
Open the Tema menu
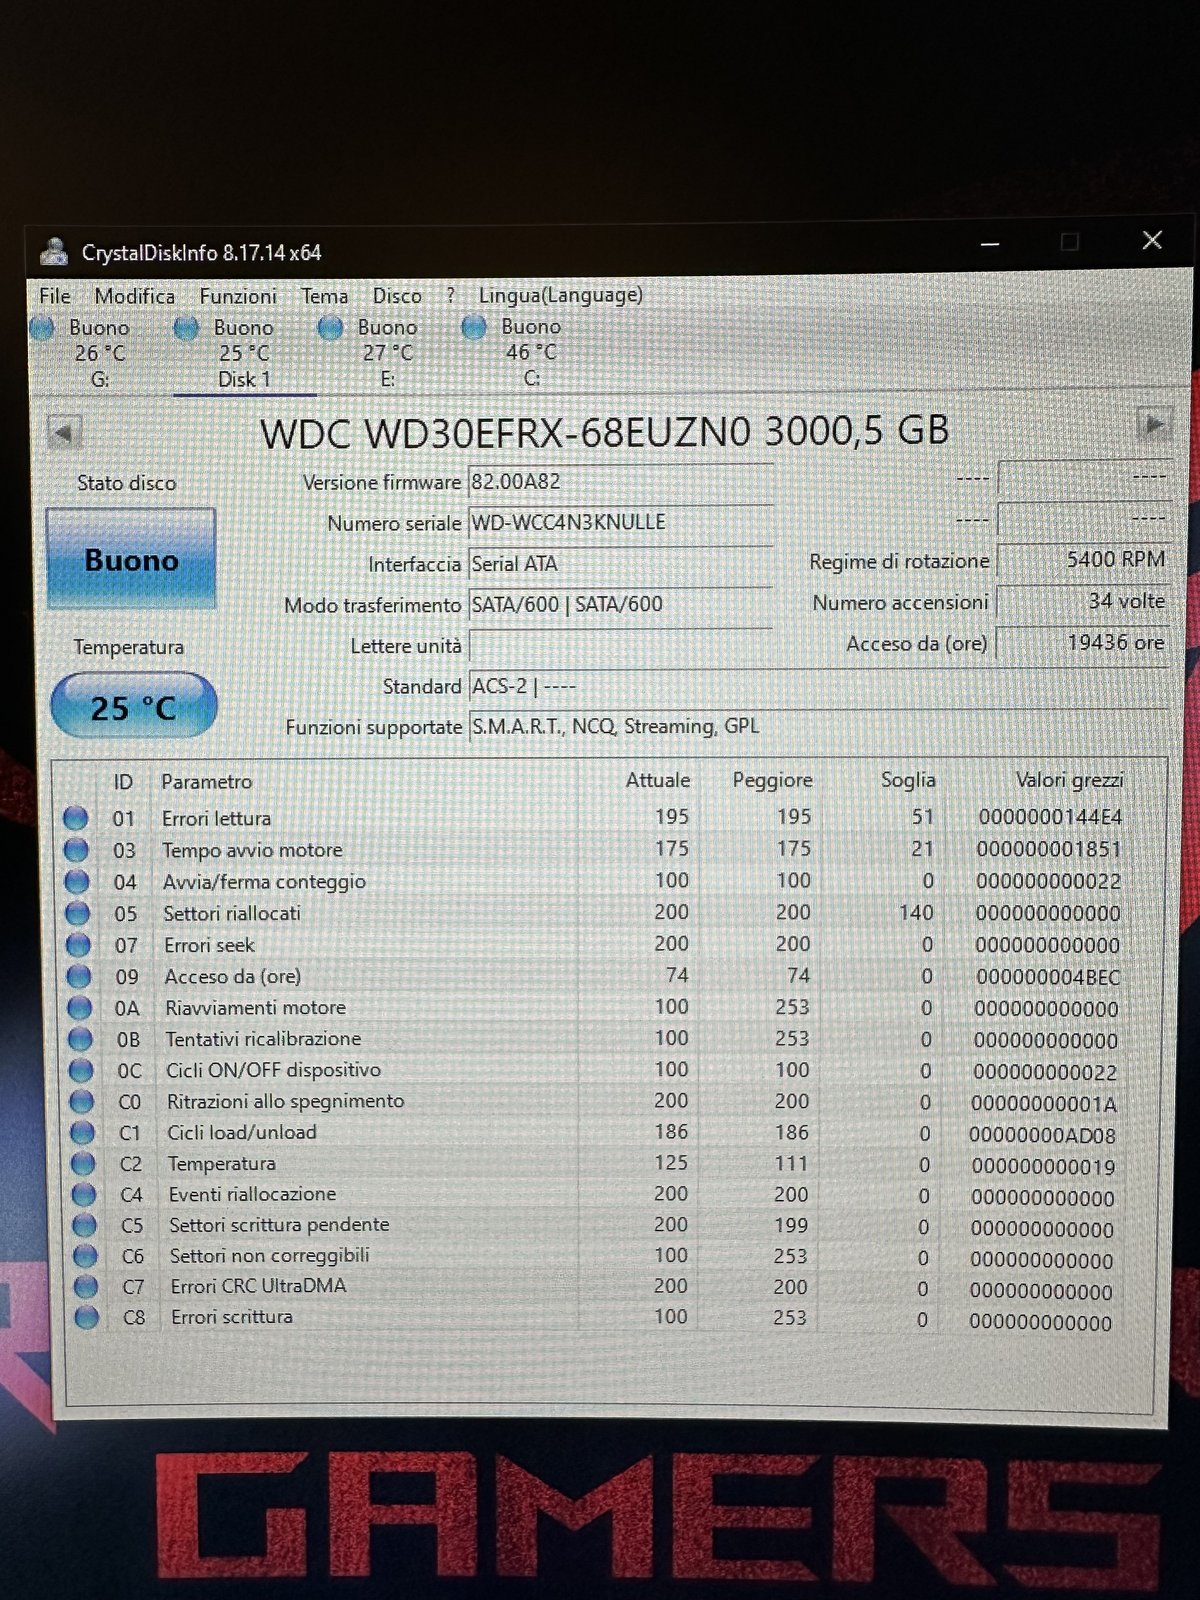tap(325, 296)
